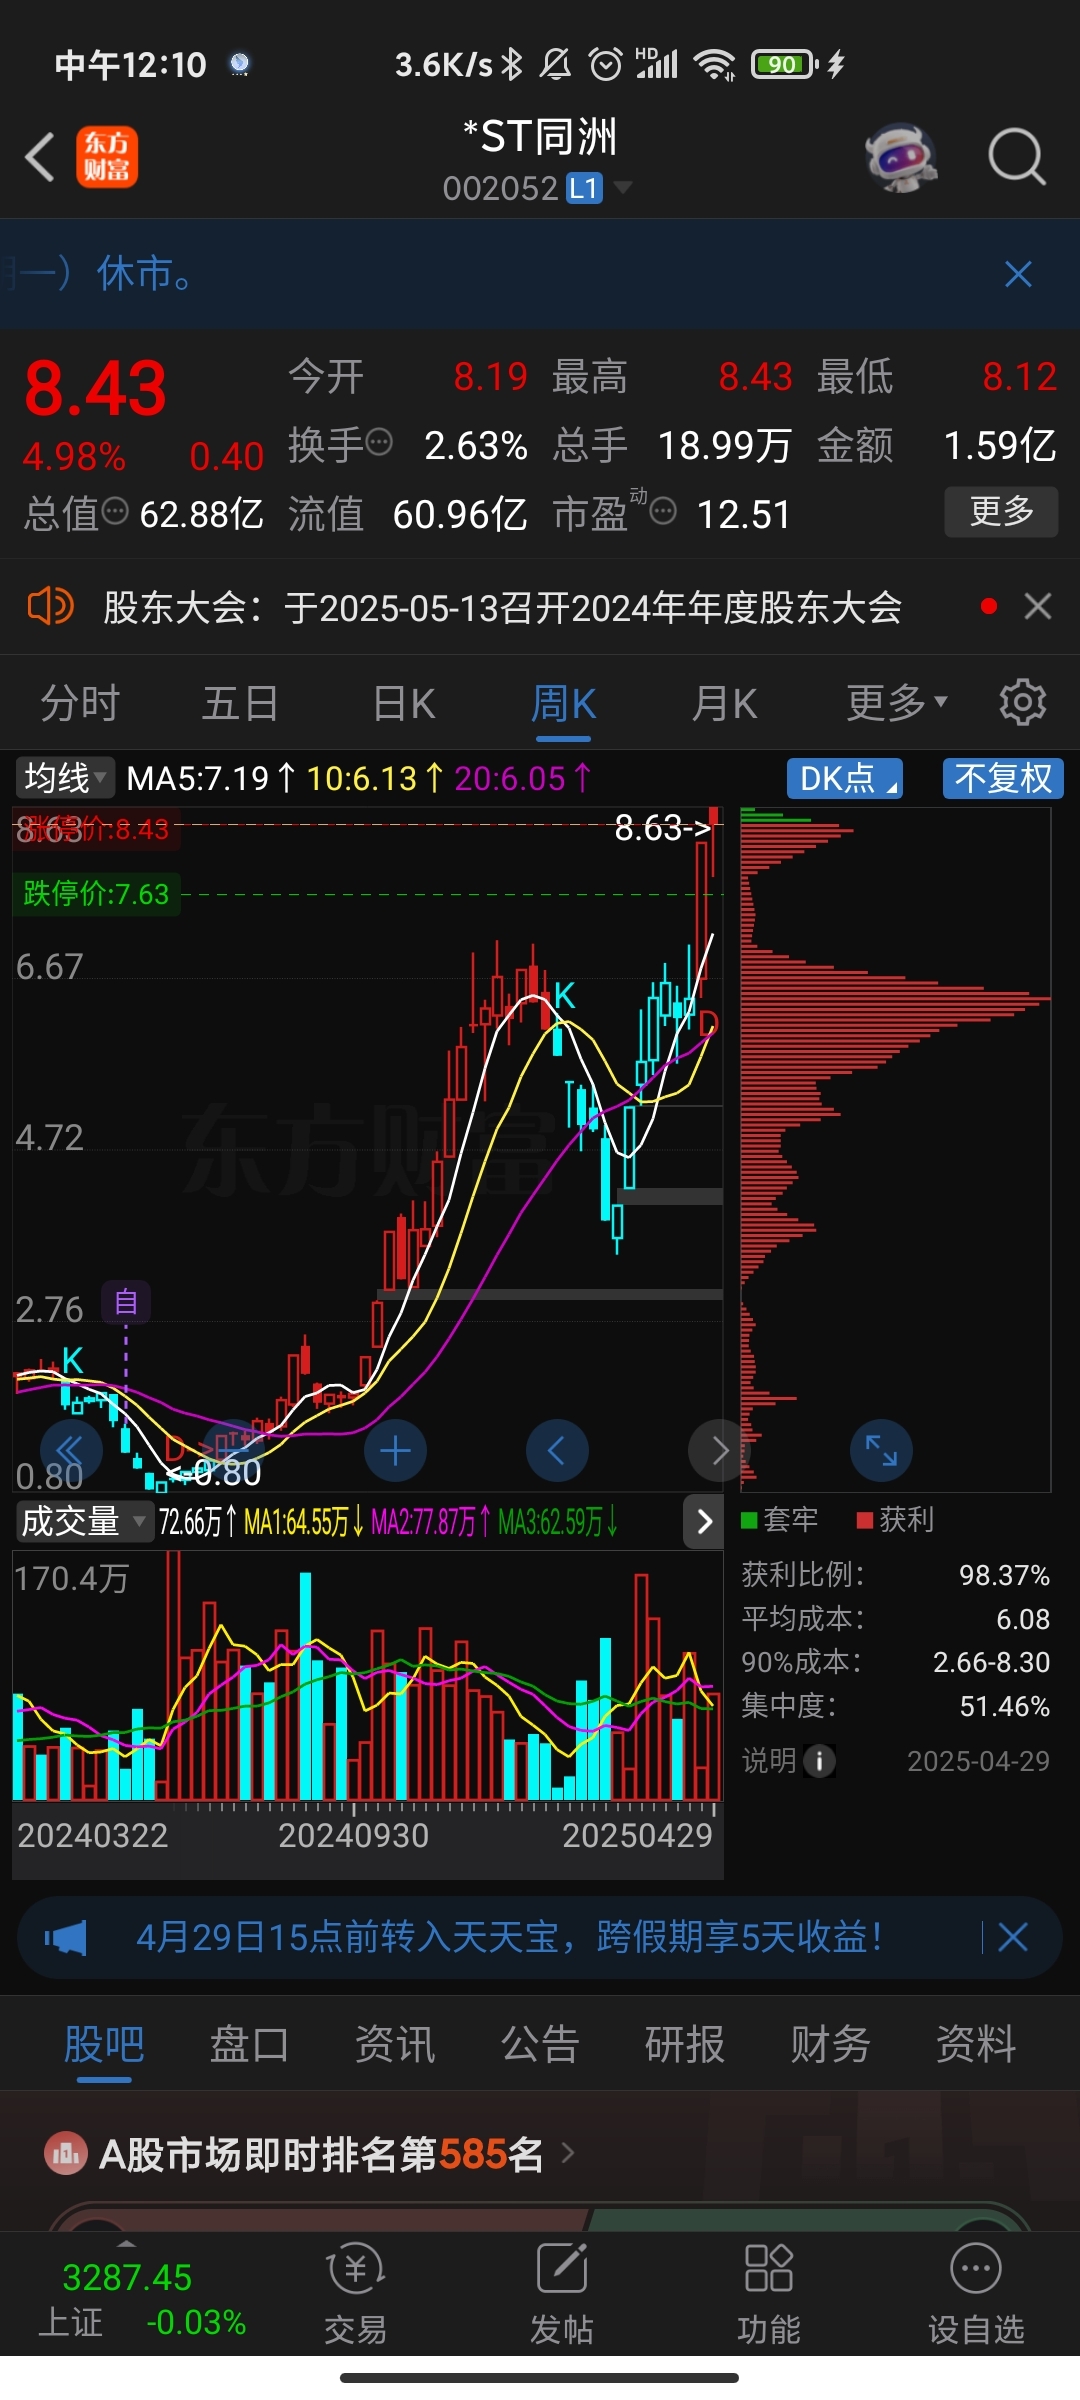Screen dimensions: 1080x2400
Task: Open the 财务 tab
Action: pyautogui.click(x=830, y=2043)
